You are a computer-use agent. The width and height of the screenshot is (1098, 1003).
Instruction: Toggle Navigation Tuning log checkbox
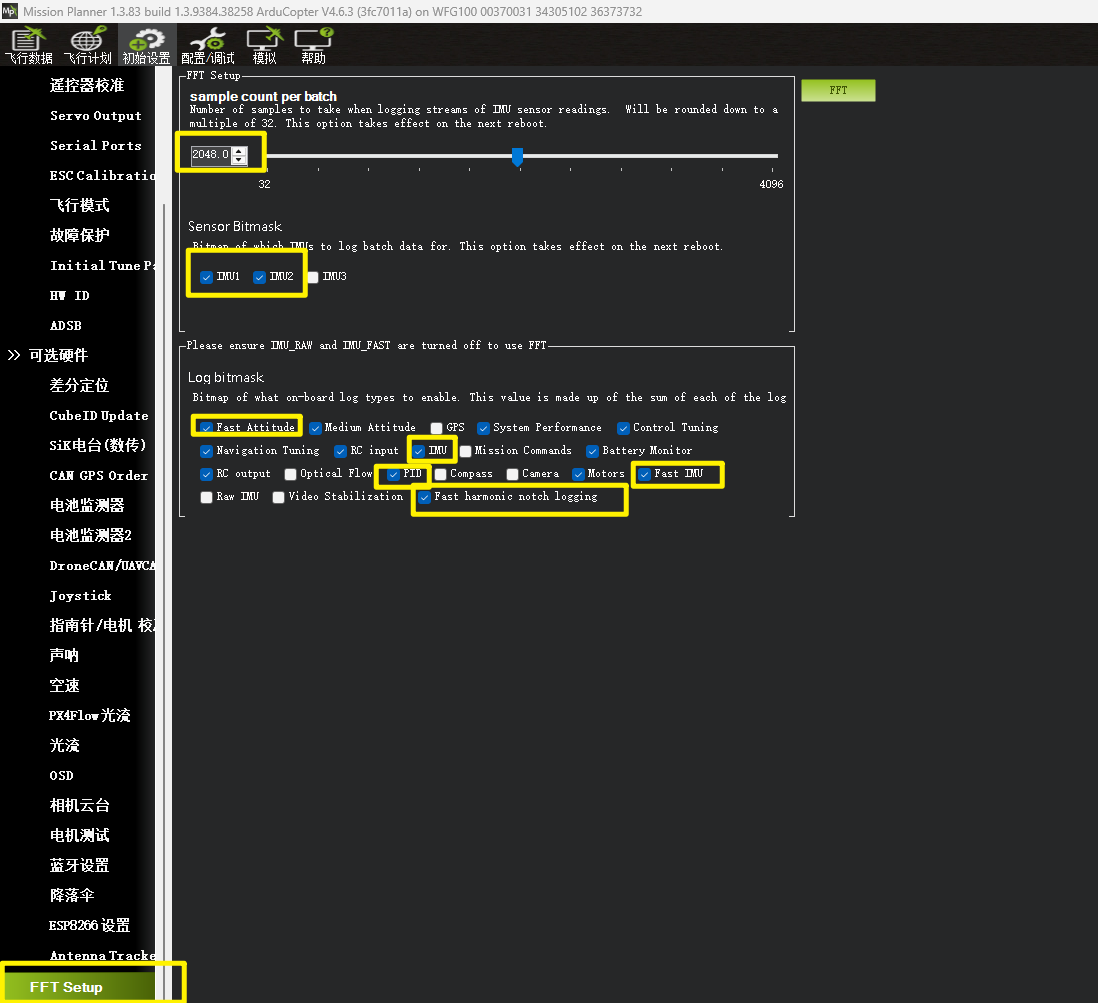(207, 451)
